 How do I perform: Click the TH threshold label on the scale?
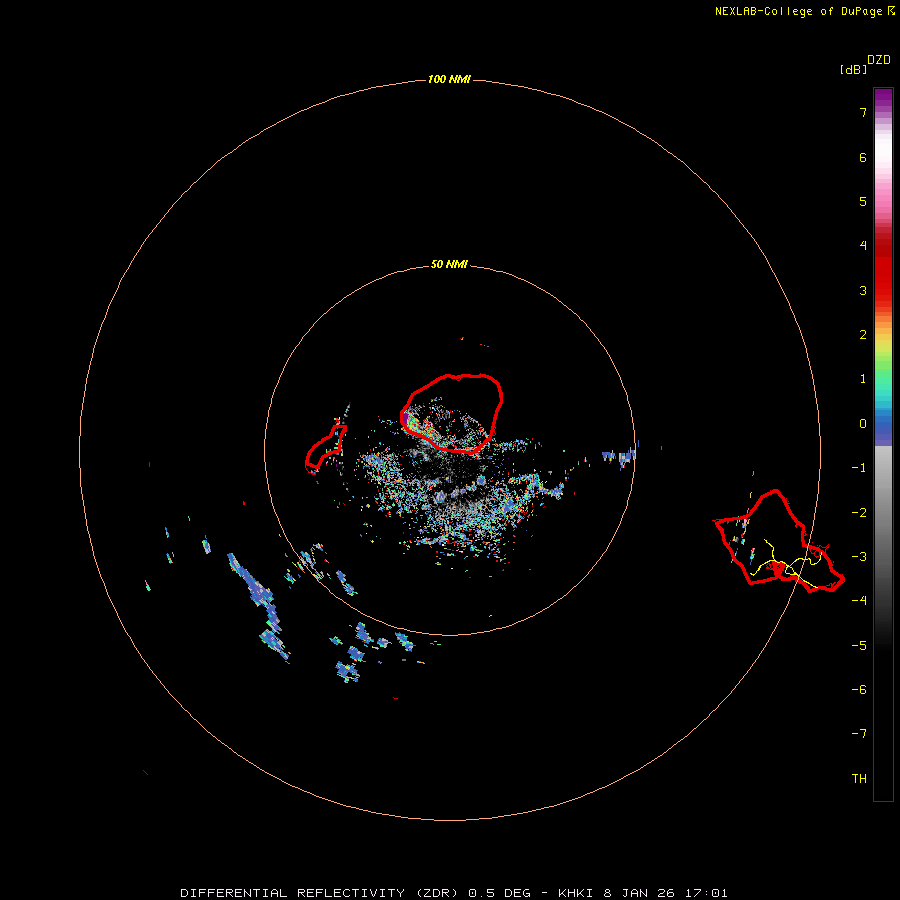click(859, 779)
